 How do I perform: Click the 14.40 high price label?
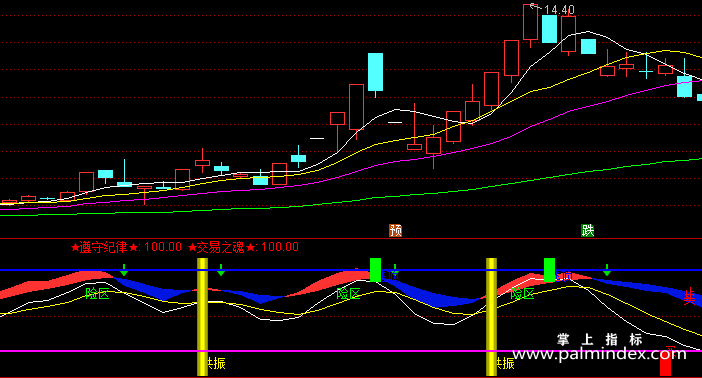click(560, 9)
